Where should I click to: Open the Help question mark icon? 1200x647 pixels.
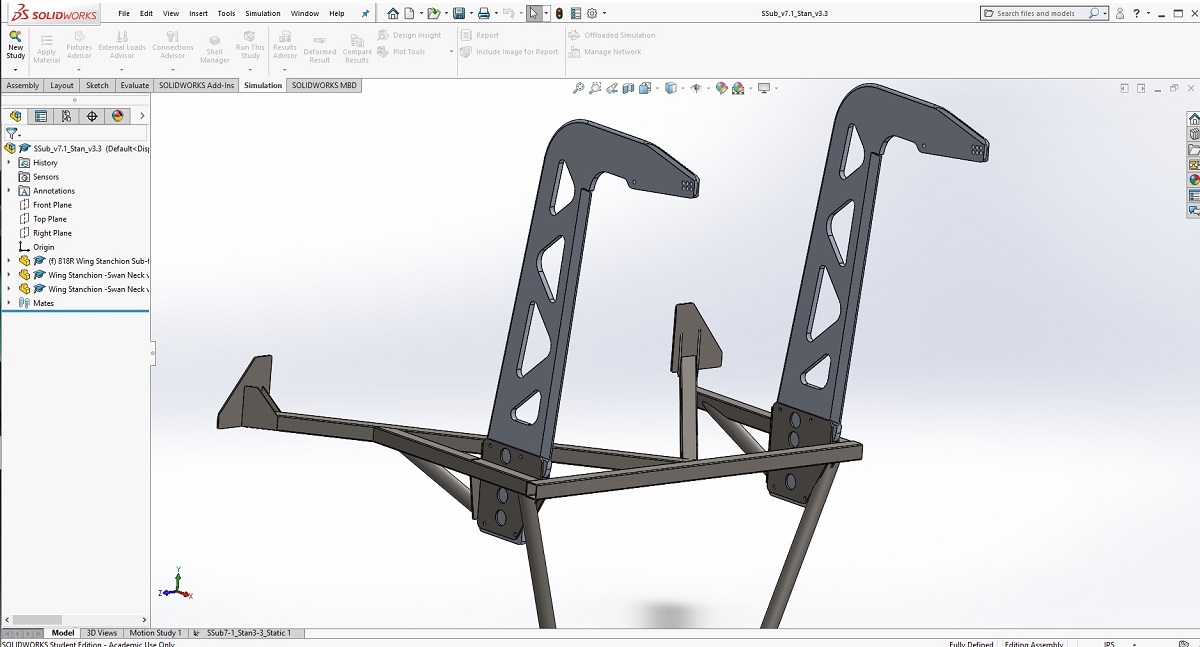coord(1137,13)
